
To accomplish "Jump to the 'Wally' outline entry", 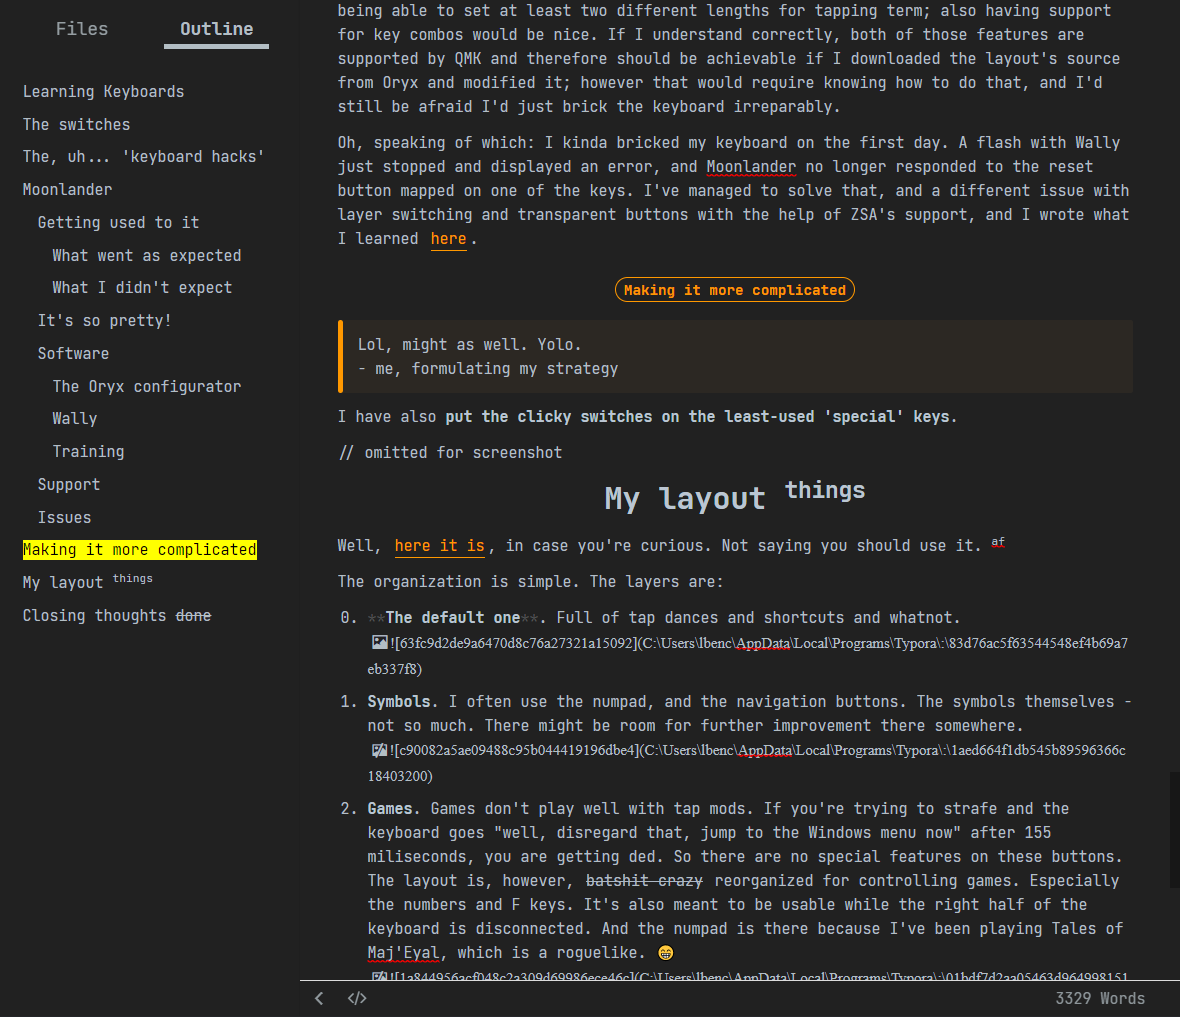I will pos(75,419).
